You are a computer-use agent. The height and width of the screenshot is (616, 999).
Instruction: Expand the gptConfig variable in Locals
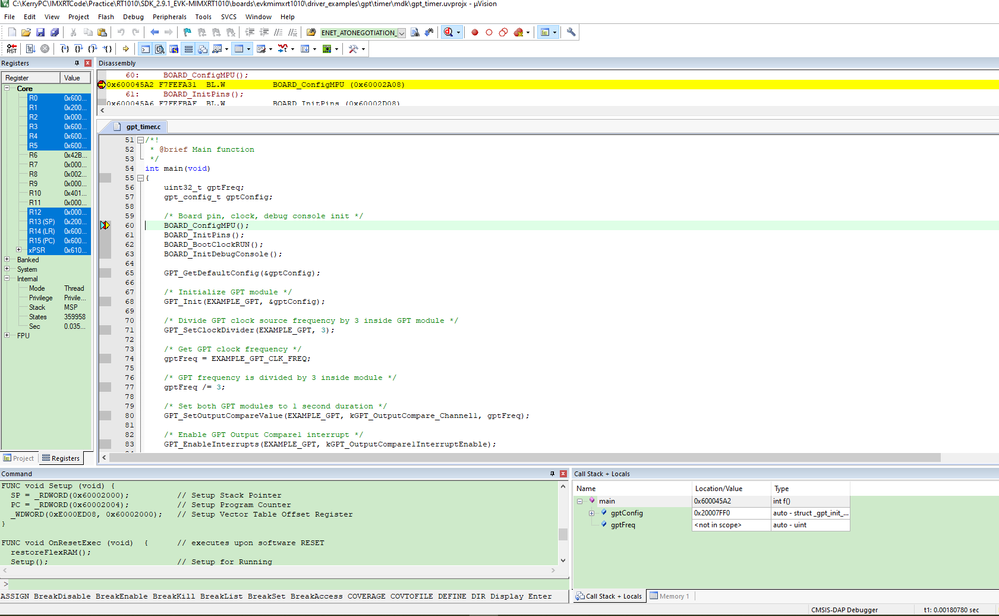(x=591, y=513)
